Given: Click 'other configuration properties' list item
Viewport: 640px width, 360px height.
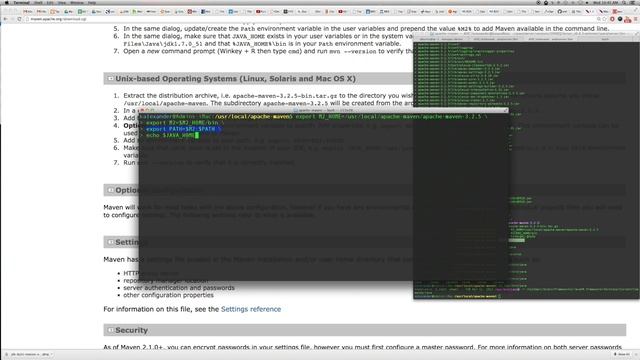Looking at the screenshot, I should pos(168,295).
